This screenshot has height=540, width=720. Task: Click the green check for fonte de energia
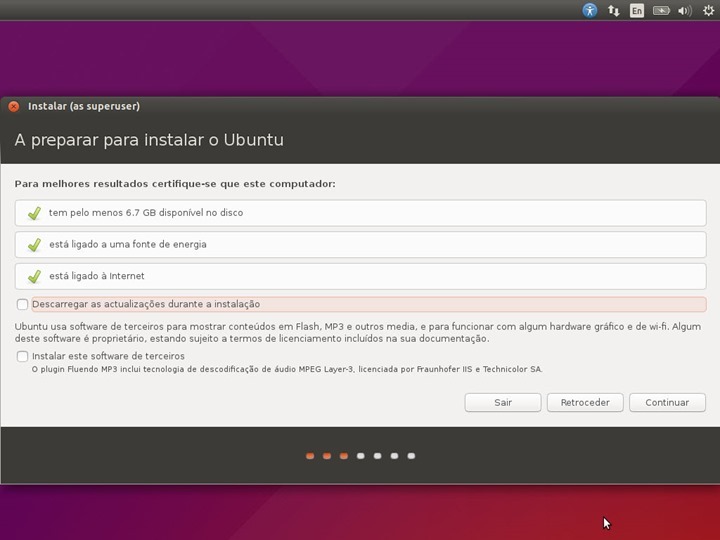(34, 245)
